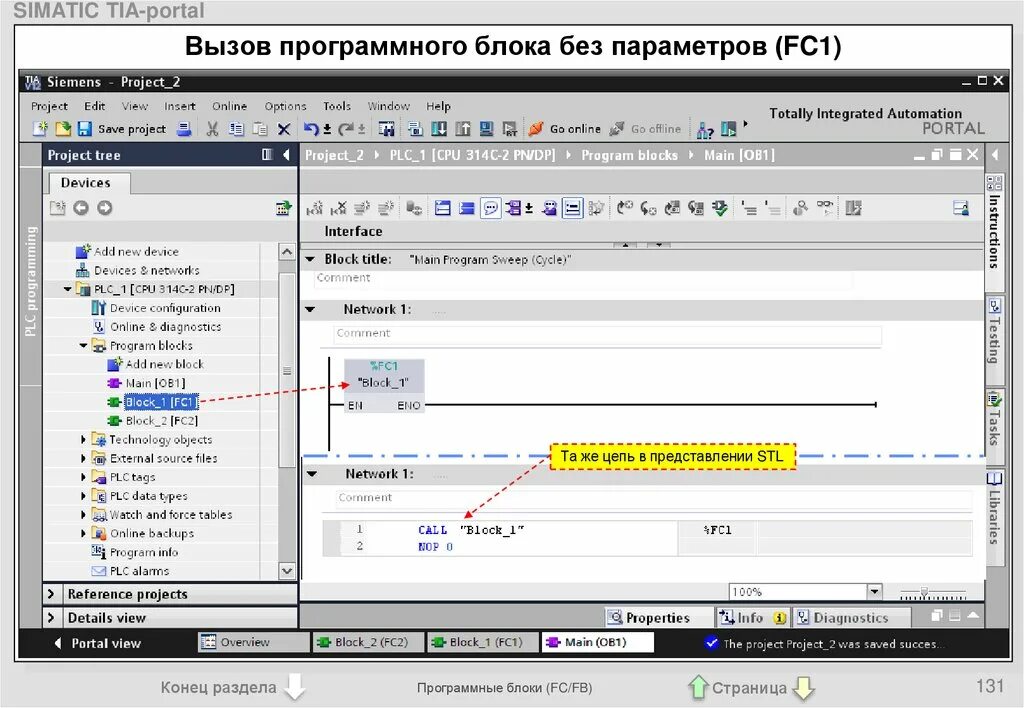Collapse the Block title section triangle
Image resolution: width=1024 pixels, height=708 pixels.
coord(310,259)
